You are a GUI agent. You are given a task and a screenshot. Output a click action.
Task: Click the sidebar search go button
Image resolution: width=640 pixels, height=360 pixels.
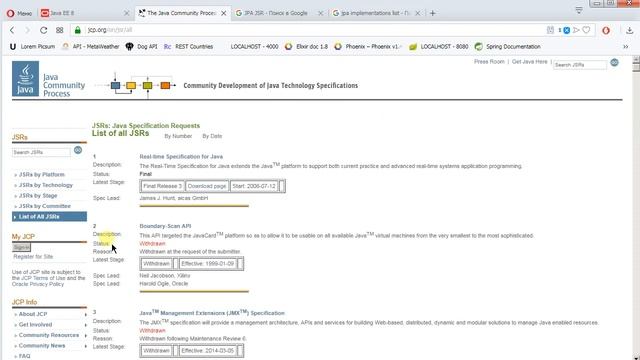[78, 150]
